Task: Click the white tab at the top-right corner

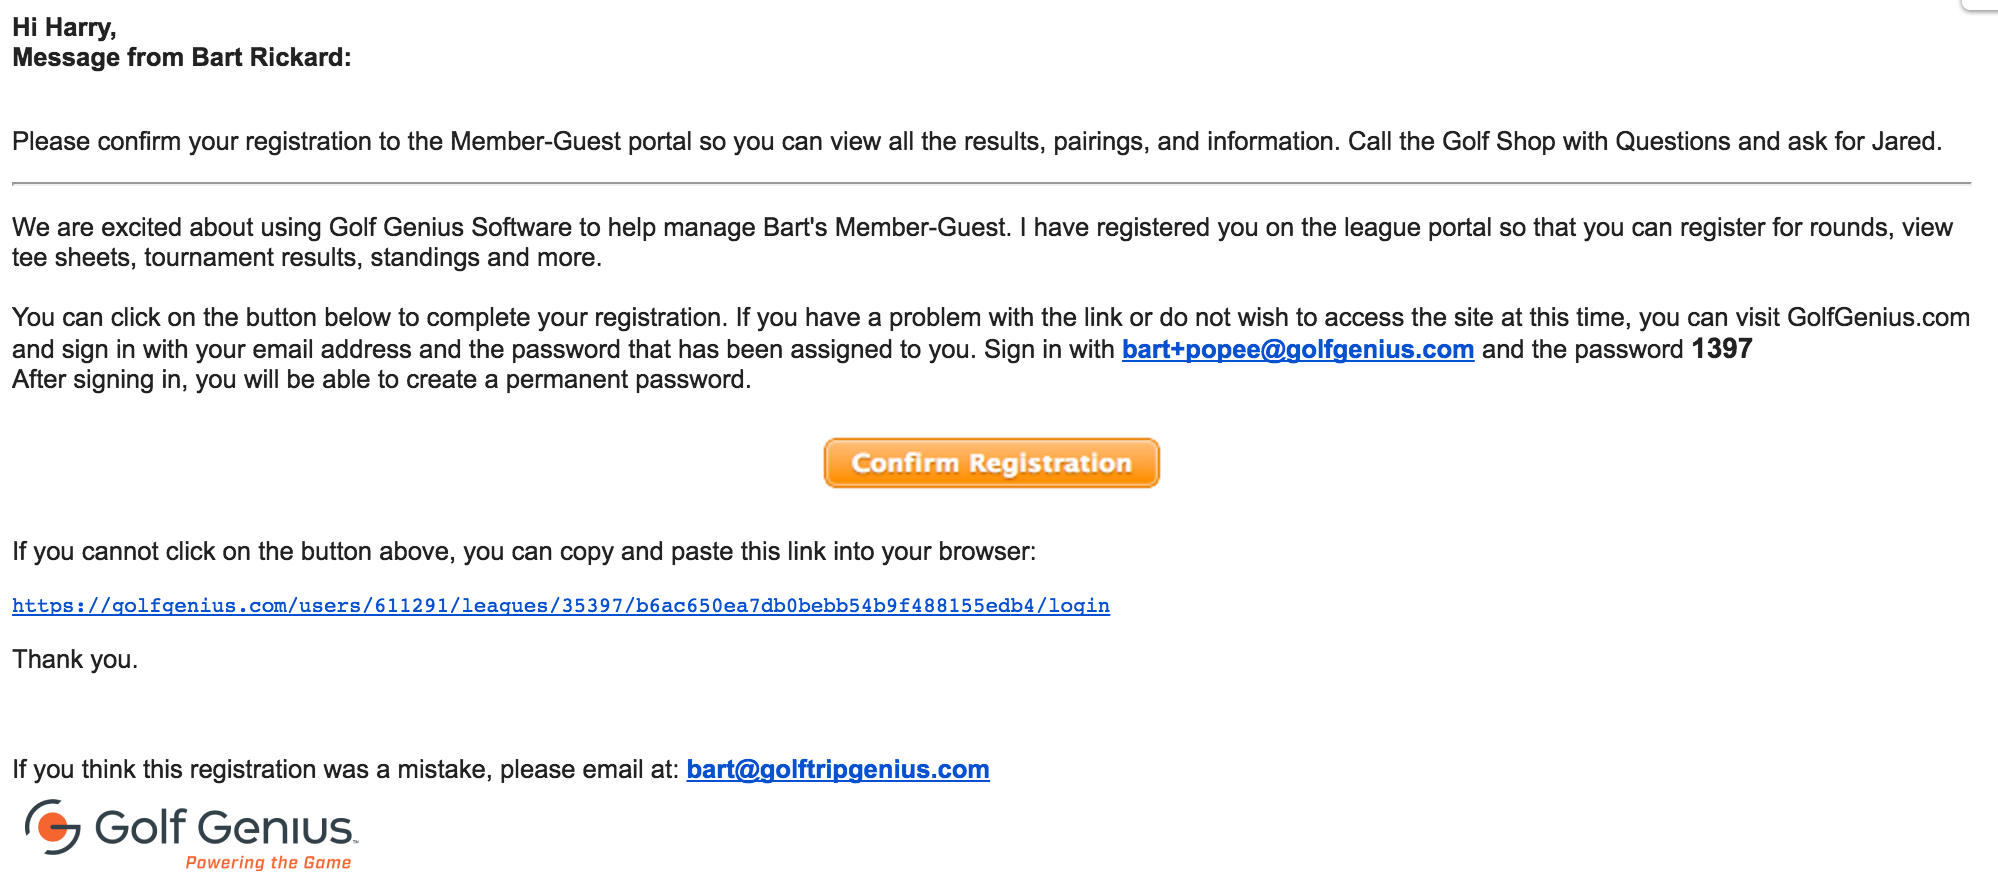Action: click(1981, 5)
